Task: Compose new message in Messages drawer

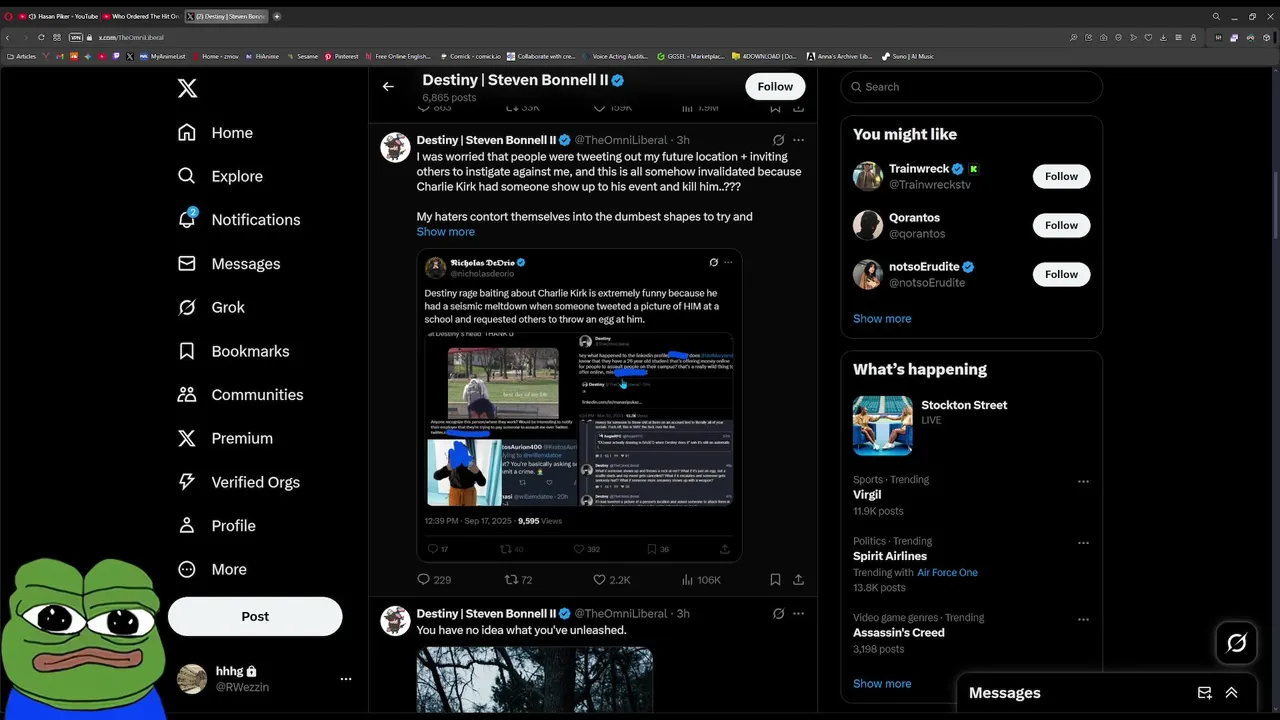Action: click(1205, 693)
